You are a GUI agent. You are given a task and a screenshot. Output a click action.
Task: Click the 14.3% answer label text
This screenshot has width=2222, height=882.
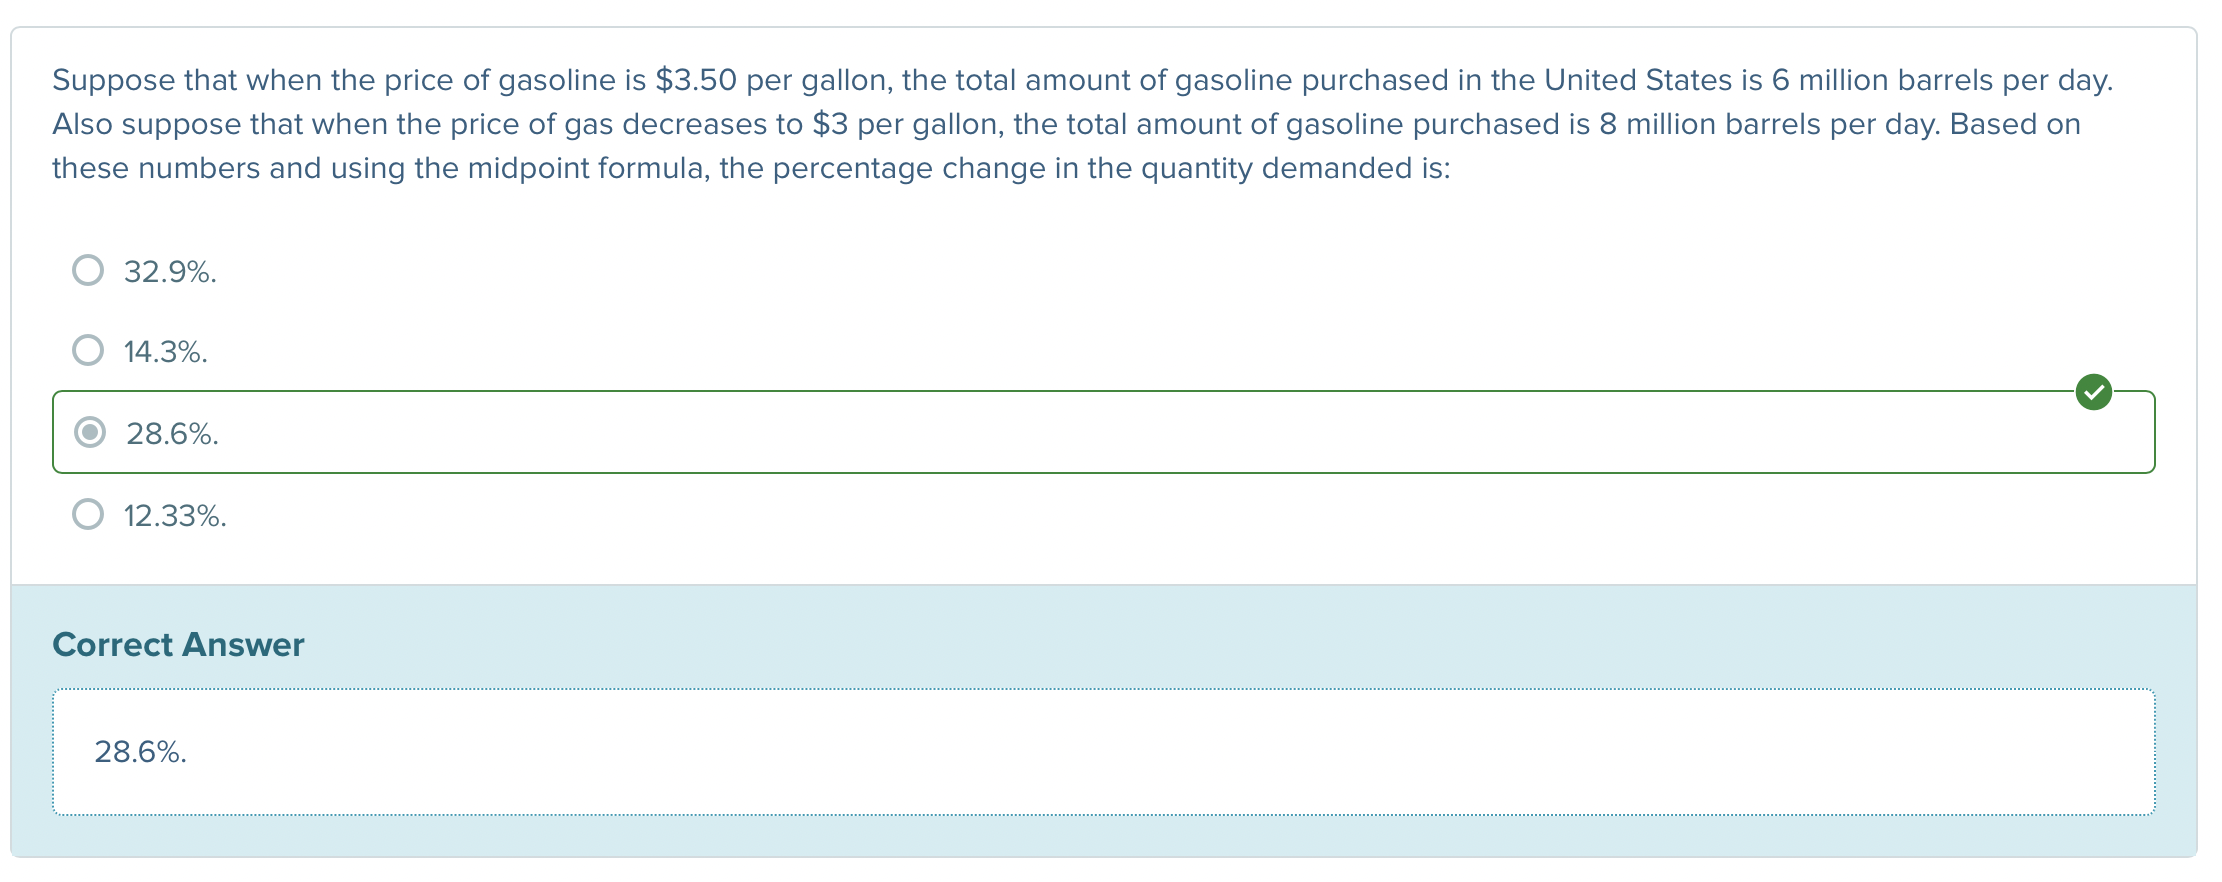(x=165, y=352)
